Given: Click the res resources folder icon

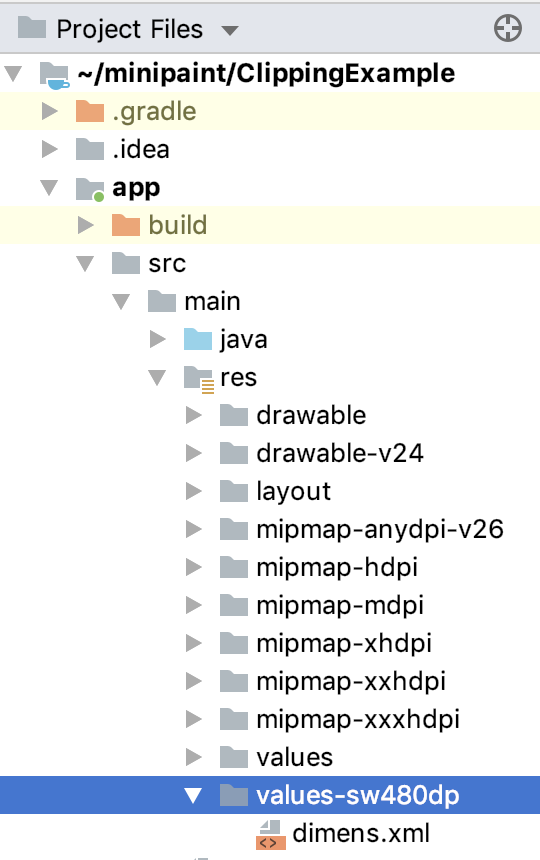Looking at the screenshot, I should point(198,378).
